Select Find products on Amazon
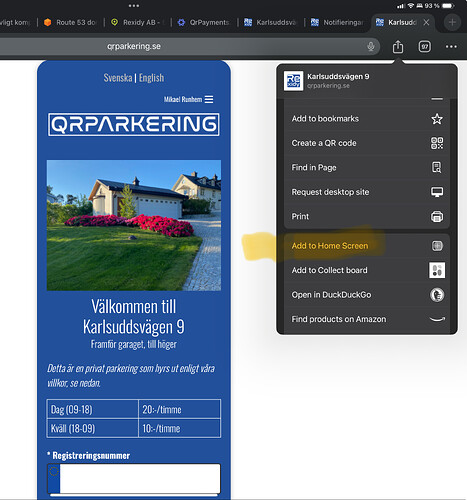The image size is (467, 500). [x=367, y=319]
